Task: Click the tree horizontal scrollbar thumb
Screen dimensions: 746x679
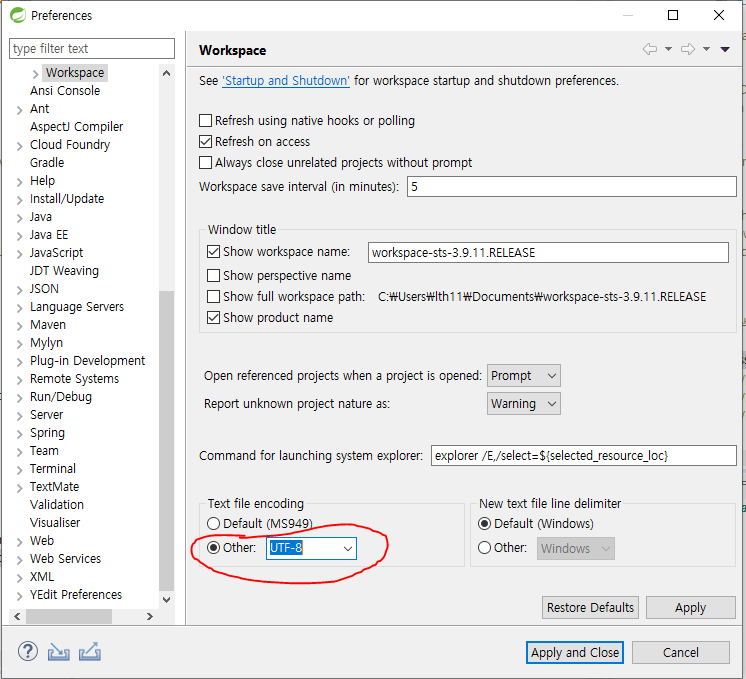Action: point(69,617)
